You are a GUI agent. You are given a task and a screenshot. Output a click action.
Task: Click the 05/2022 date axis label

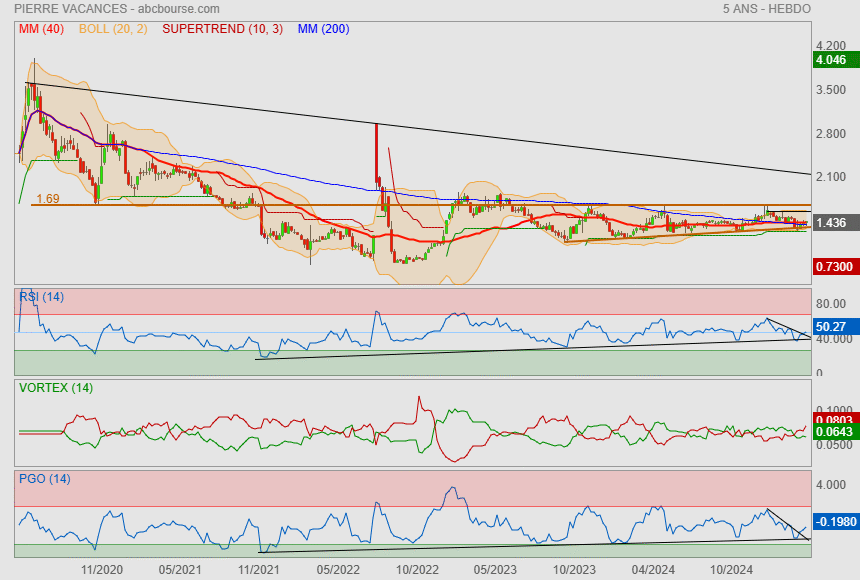coord(338,570)
